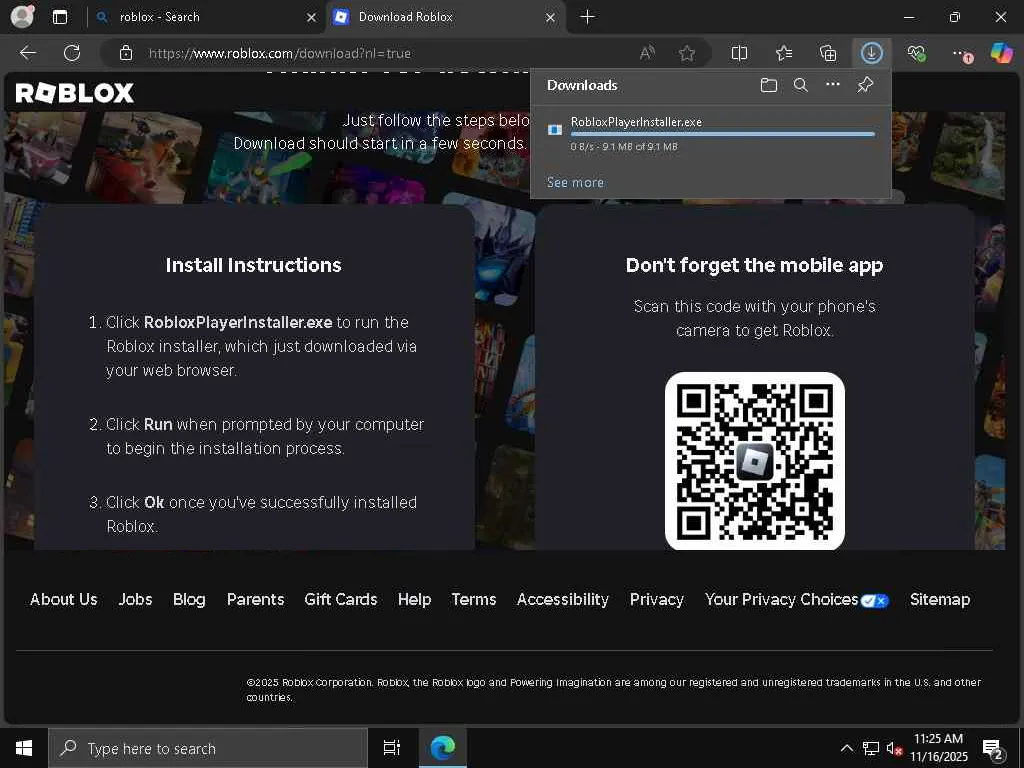Open a new browser tab
This screenshot has width=1024, height=768.
[x=587, y=17]
